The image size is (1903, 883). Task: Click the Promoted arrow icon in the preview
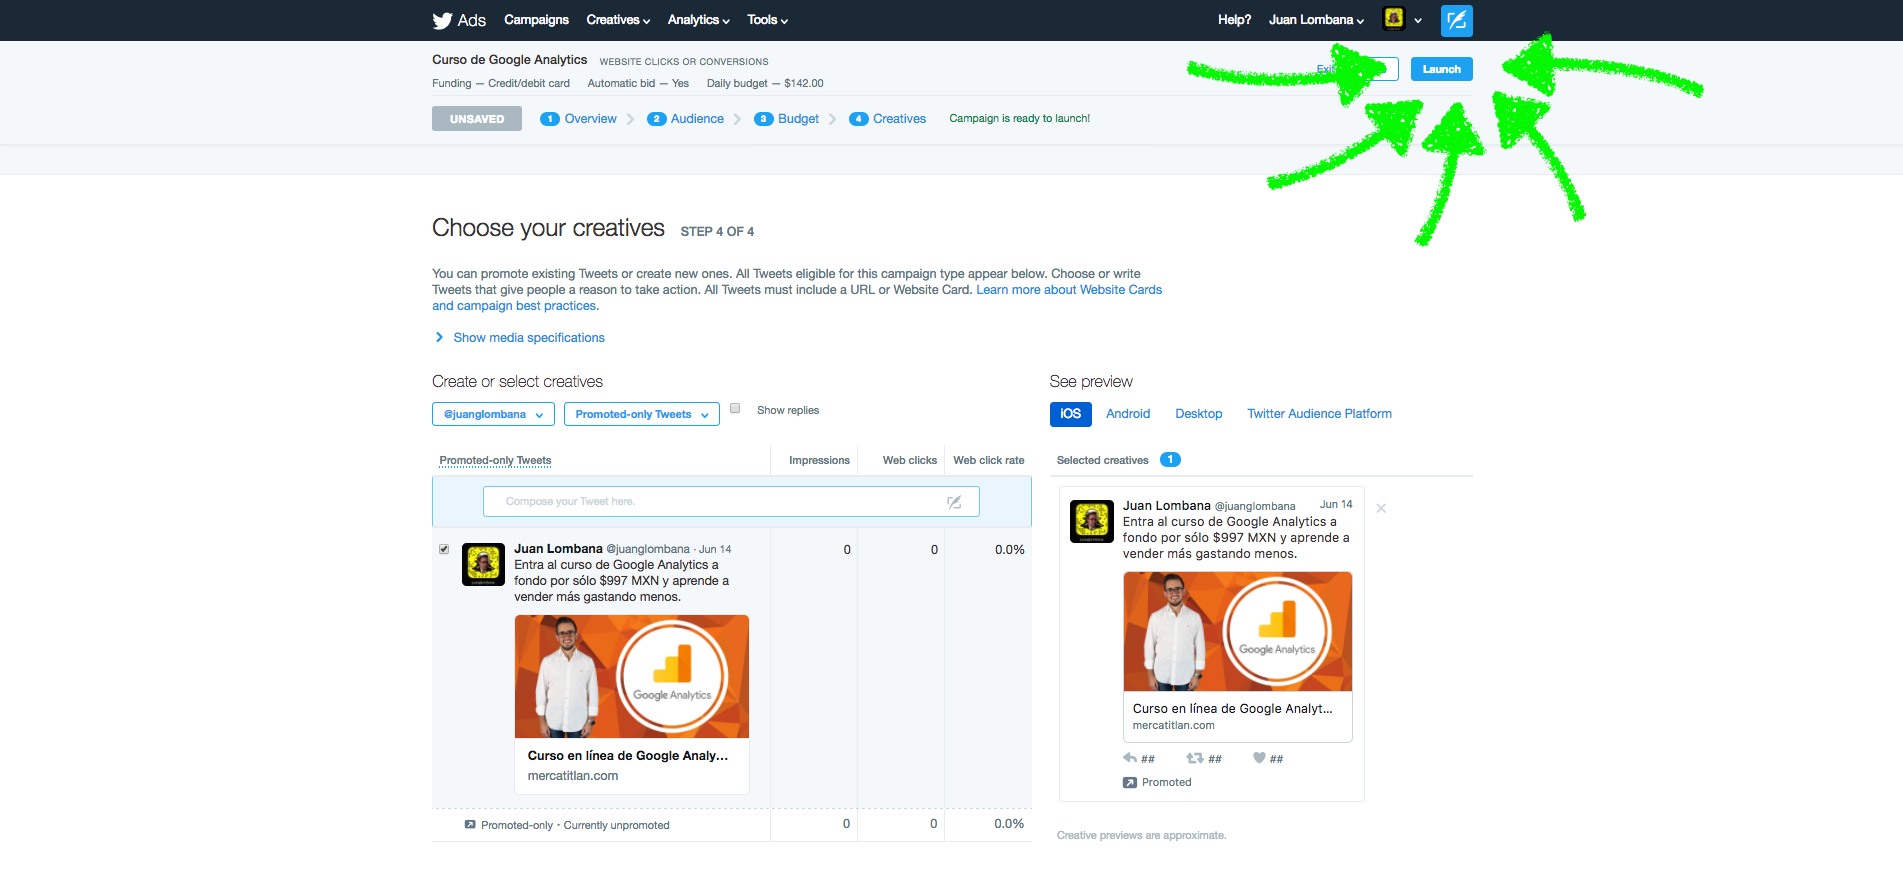(x=1130, y=782)
